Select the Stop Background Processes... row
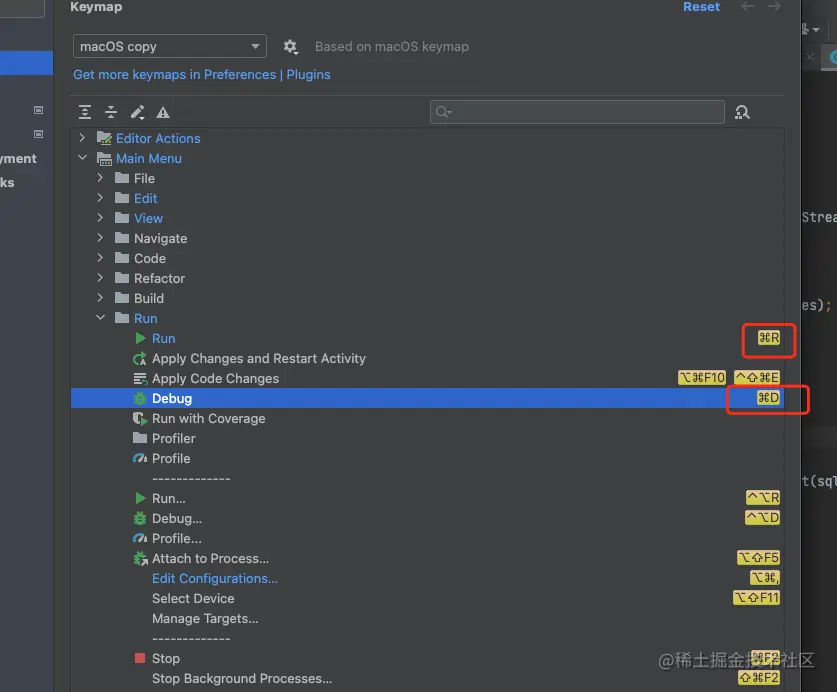The width and height of the screenshot is (837, 692). coord(427,678)
